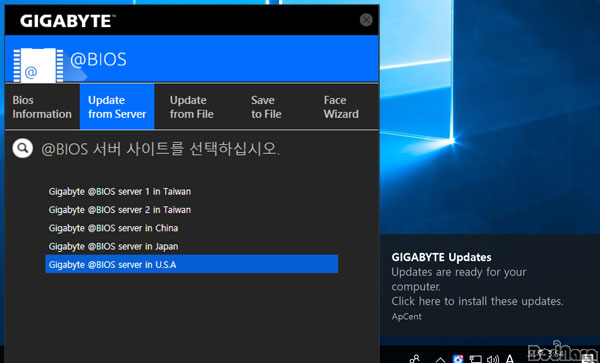Open the GIGABYTE update gear tray icon
This screenshot has width=600, height=363.
pyautogui.click(x=458, y=359)
